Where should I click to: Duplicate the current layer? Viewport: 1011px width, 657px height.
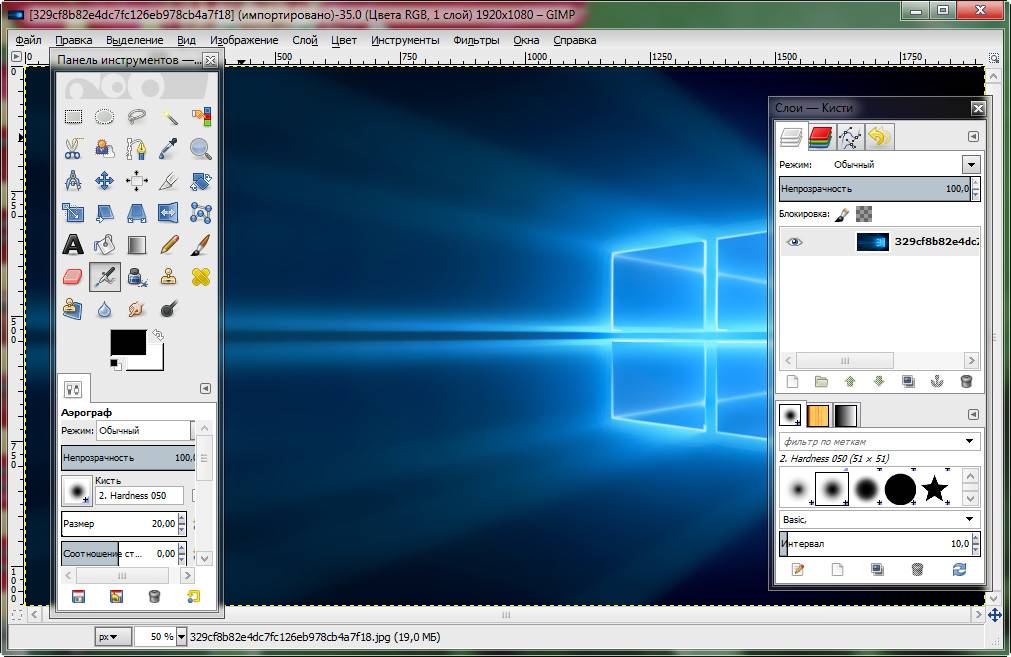coord(908,382)
